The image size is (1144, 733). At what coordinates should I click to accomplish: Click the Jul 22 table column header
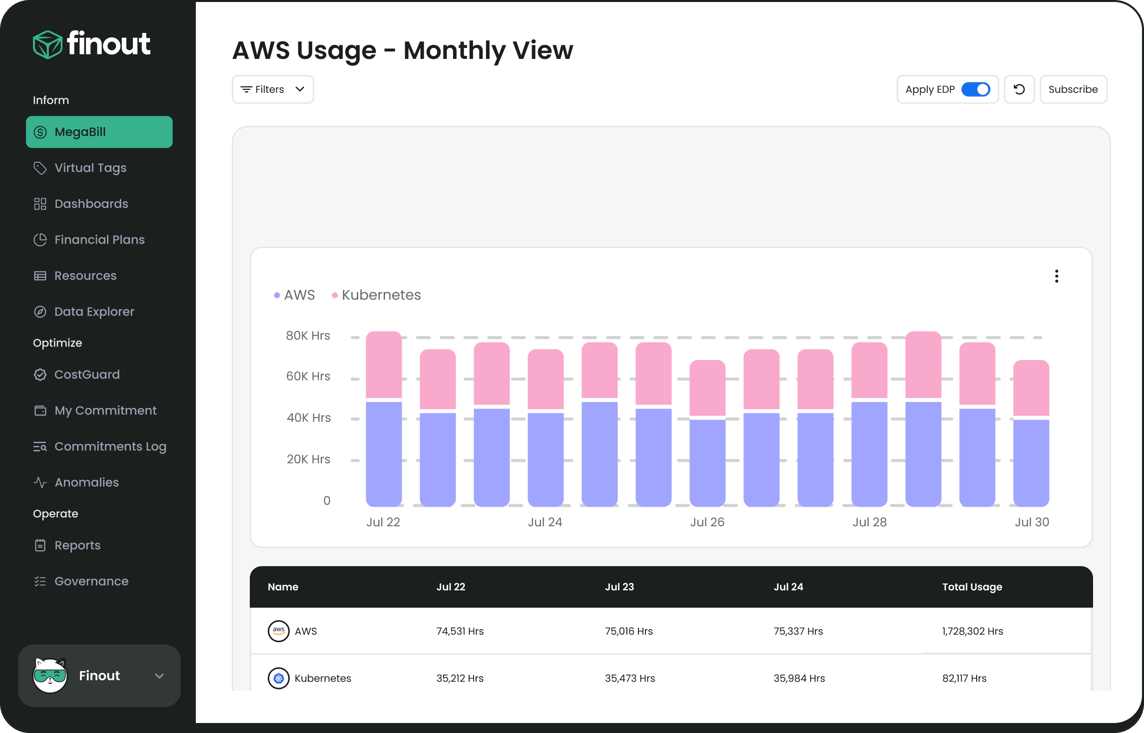click(451, 587)
